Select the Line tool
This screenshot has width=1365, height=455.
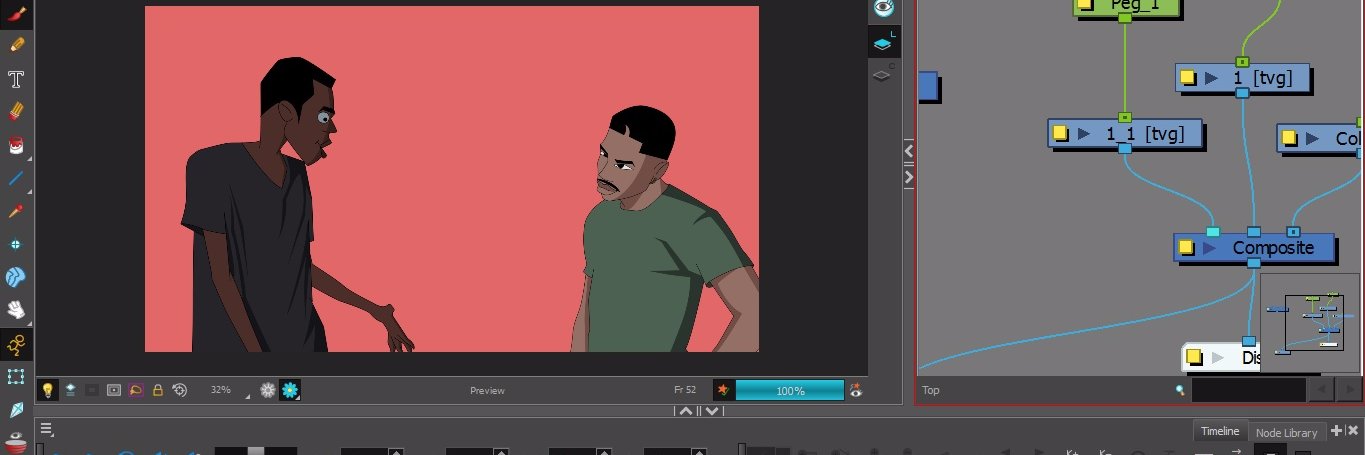point(16,178)
